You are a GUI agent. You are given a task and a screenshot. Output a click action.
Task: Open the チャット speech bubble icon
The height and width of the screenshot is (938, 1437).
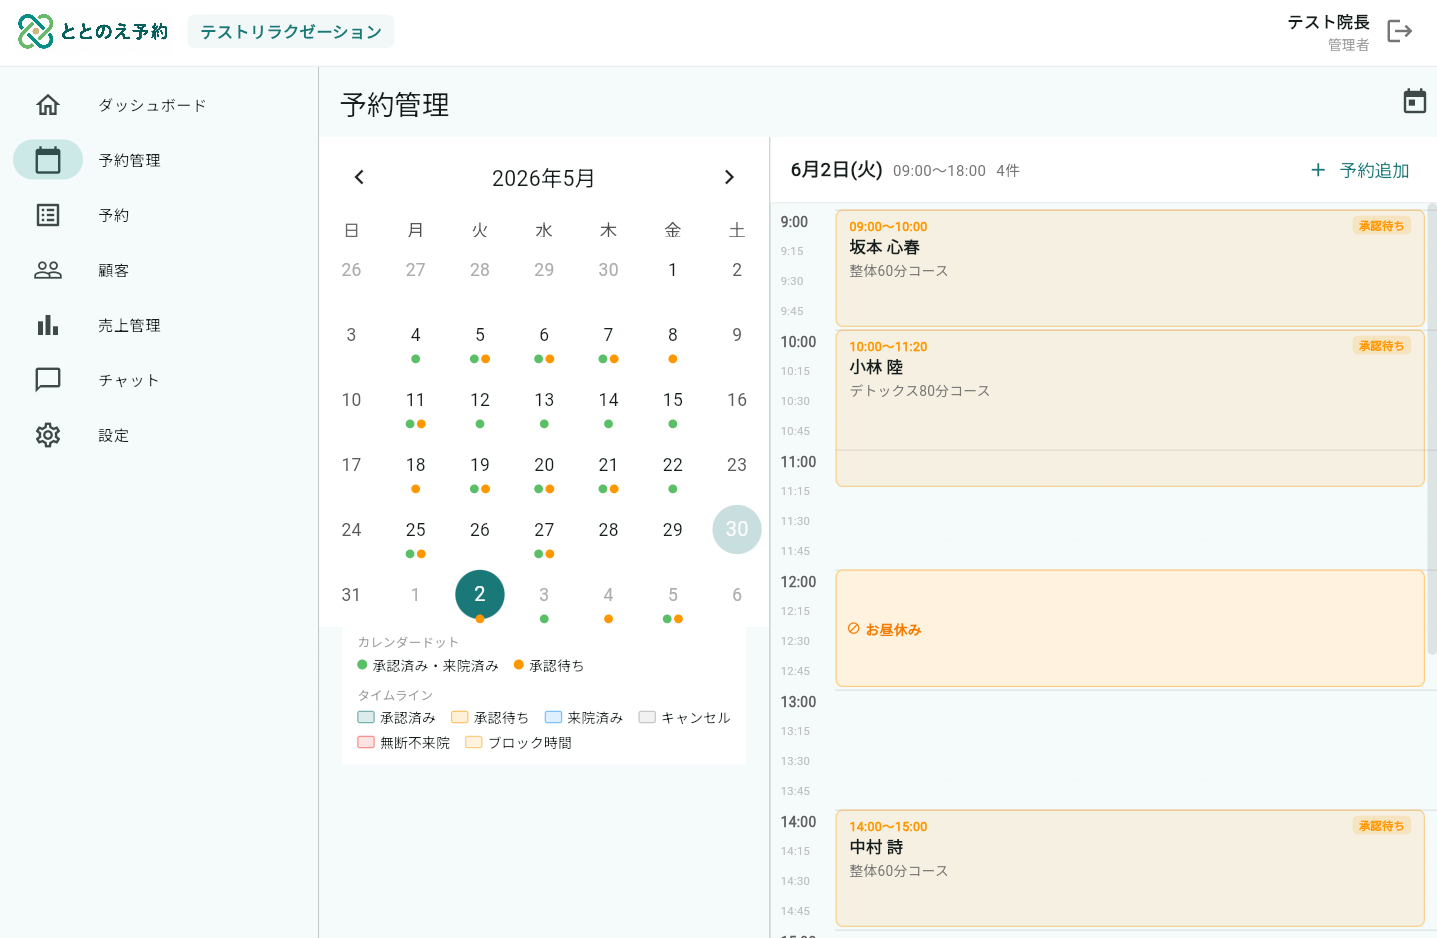tap(48, 380)
